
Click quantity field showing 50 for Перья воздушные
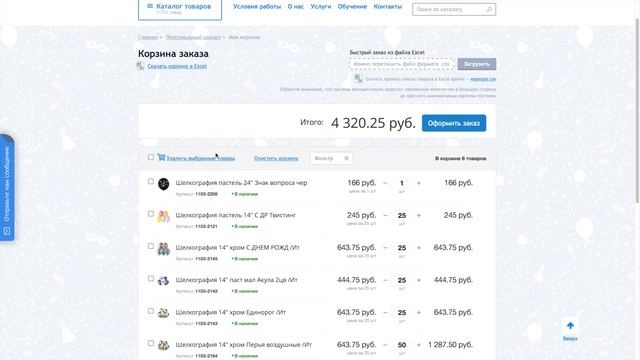coord(402,345)
